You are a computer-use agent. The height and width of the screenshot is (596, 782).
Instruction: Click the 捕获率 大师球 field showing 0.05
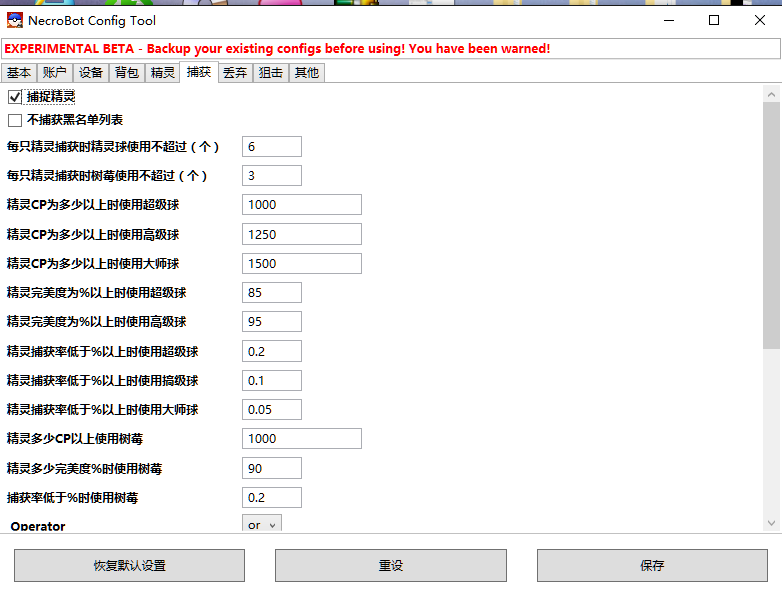click(272, 409)
